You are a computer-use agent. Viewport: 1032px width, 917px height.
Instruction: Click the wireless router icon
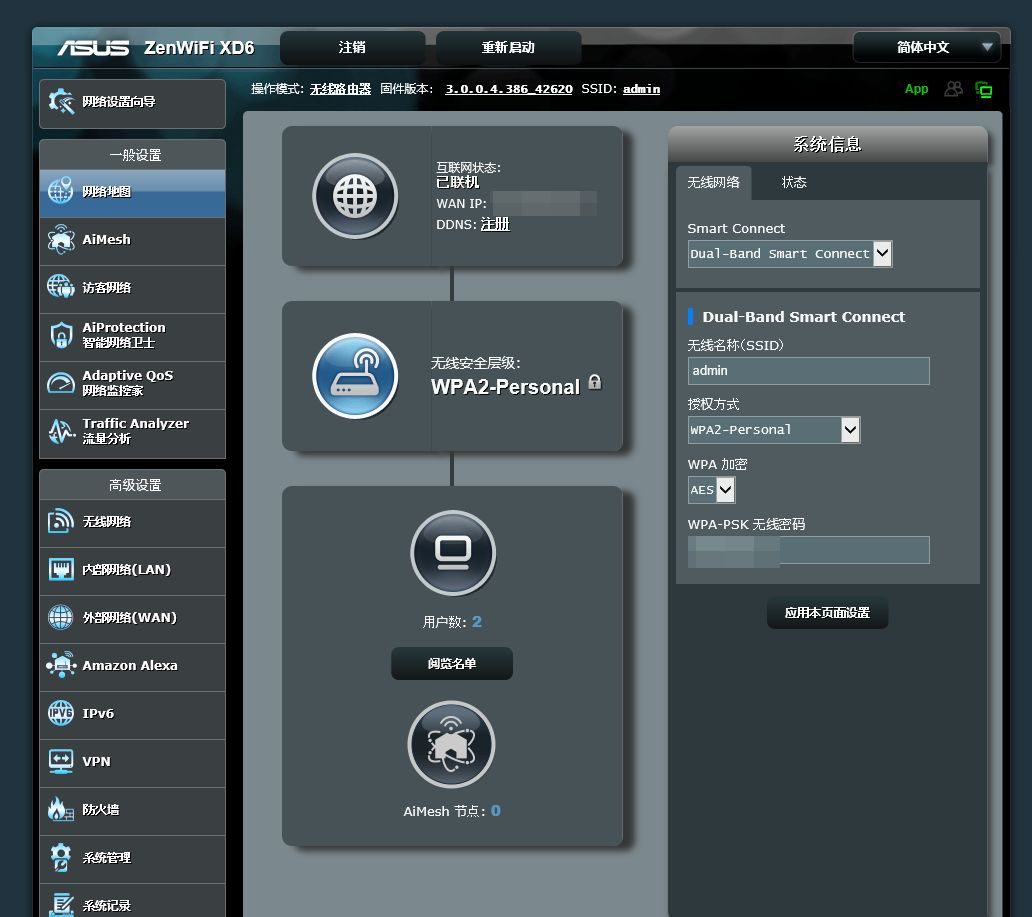click(355, 375)
